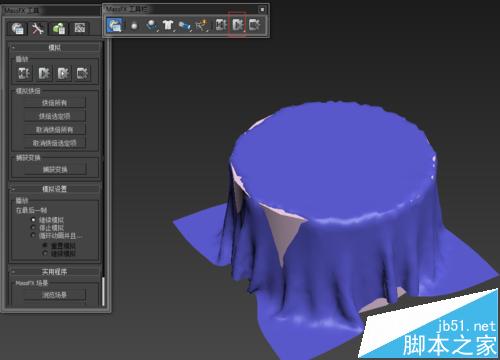Click the 模拟烘焙 group label
500x360 pixels.
[x=28, y=91]
